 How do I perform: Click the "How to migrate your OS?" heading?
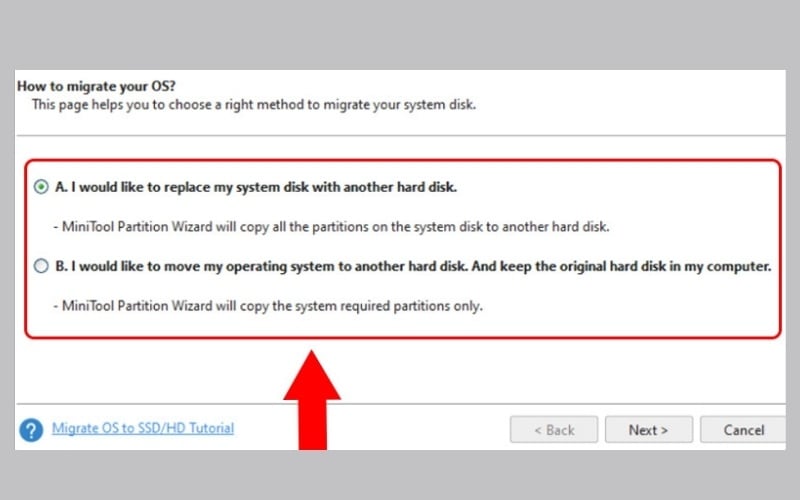85,87
